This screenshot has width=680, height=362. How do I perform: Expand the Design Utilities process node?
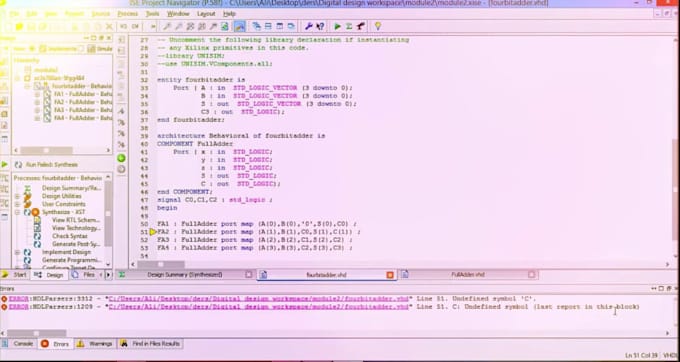17,196
